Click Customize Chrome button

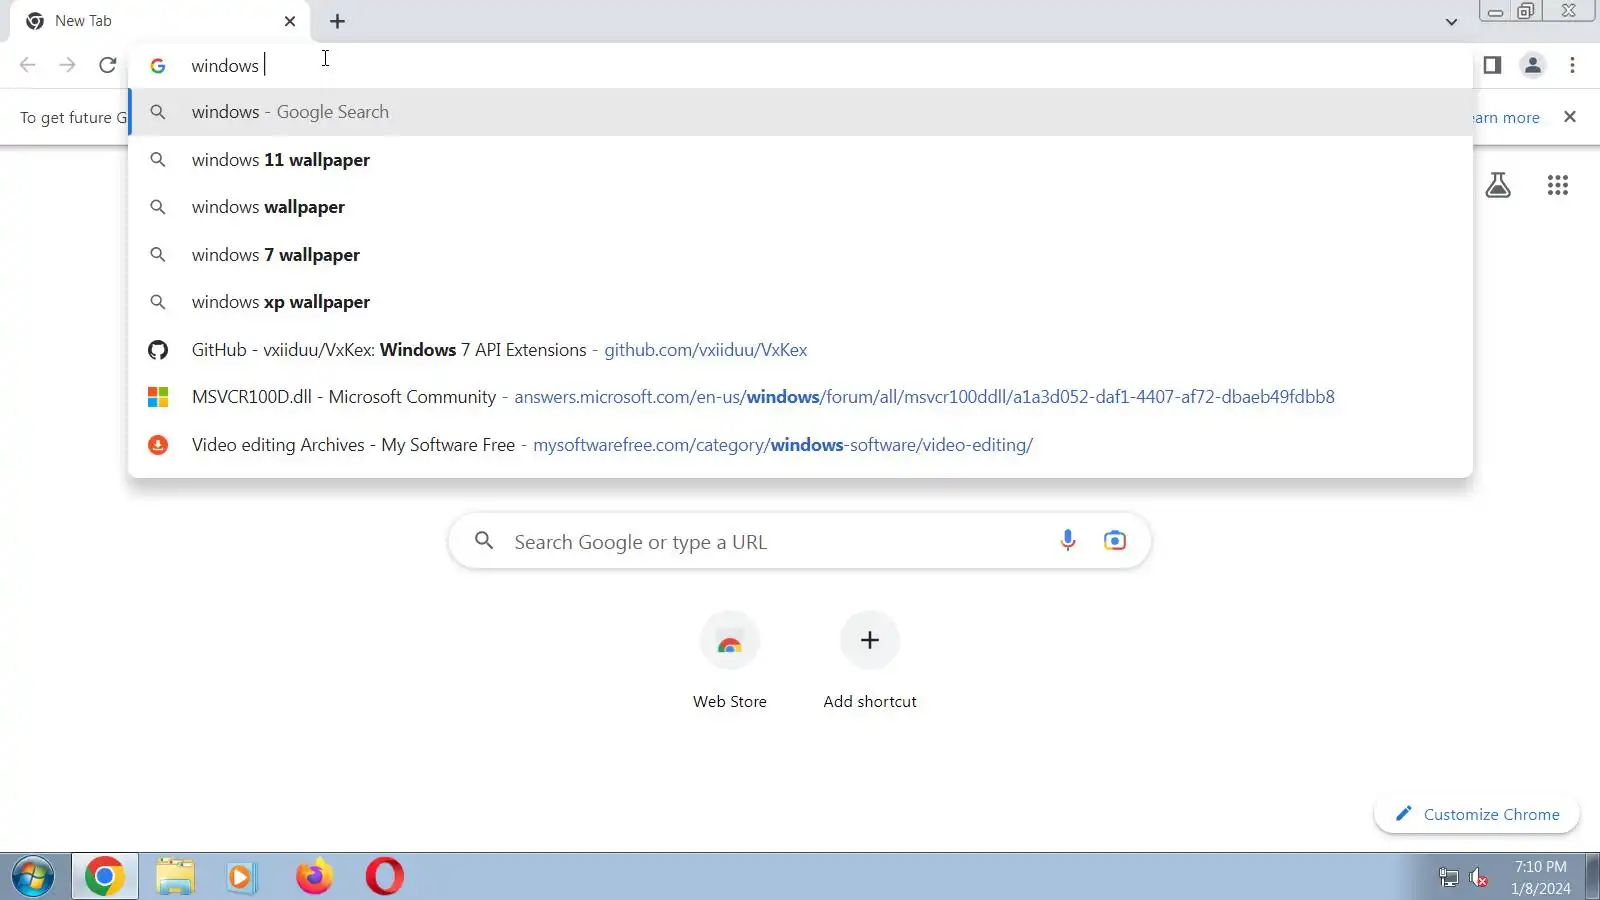(1477, 814)
